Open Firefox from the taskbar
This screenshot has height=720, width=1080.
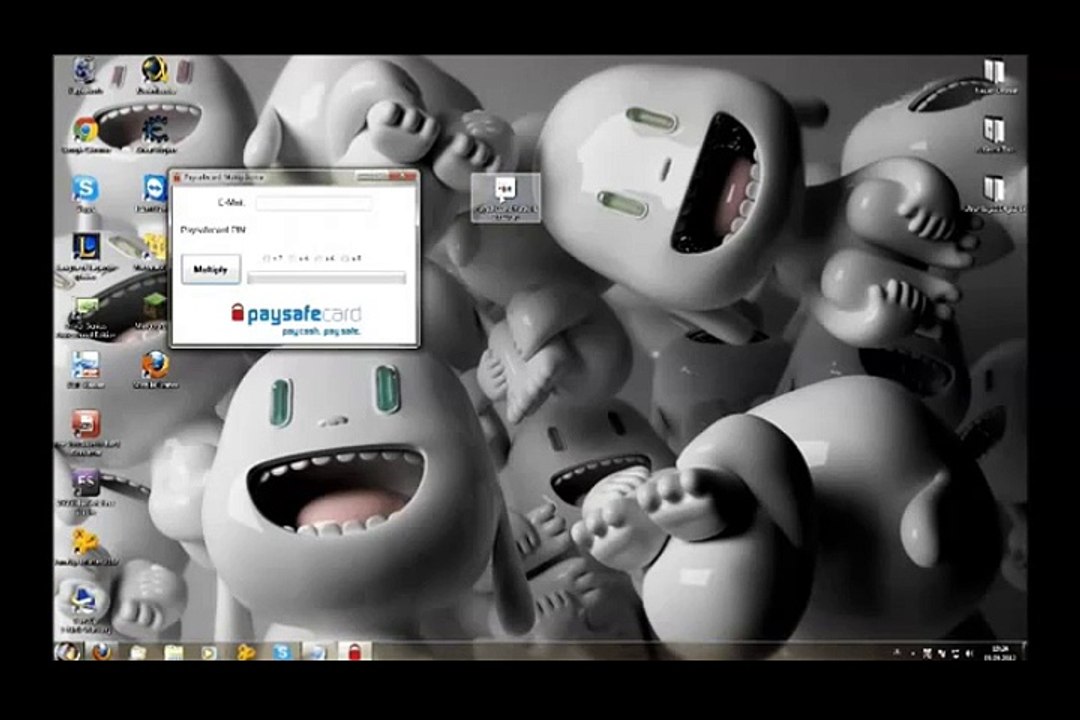click(x=102, y=651)
